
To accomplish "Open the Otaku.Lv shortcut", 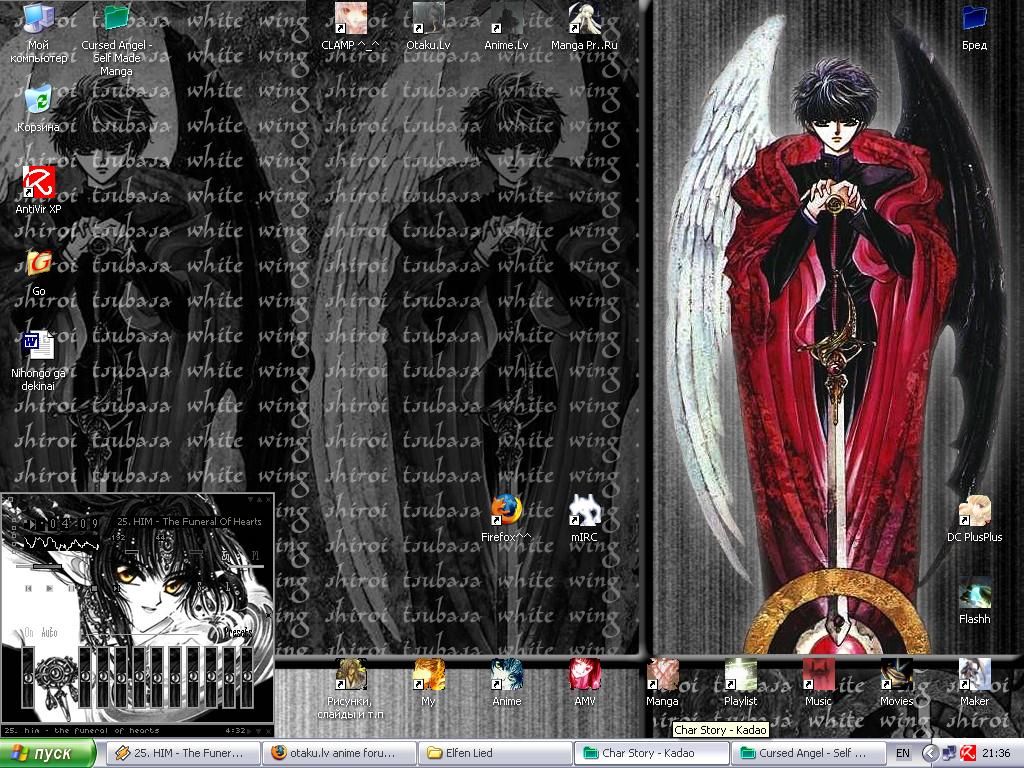I will pos(428,26).
